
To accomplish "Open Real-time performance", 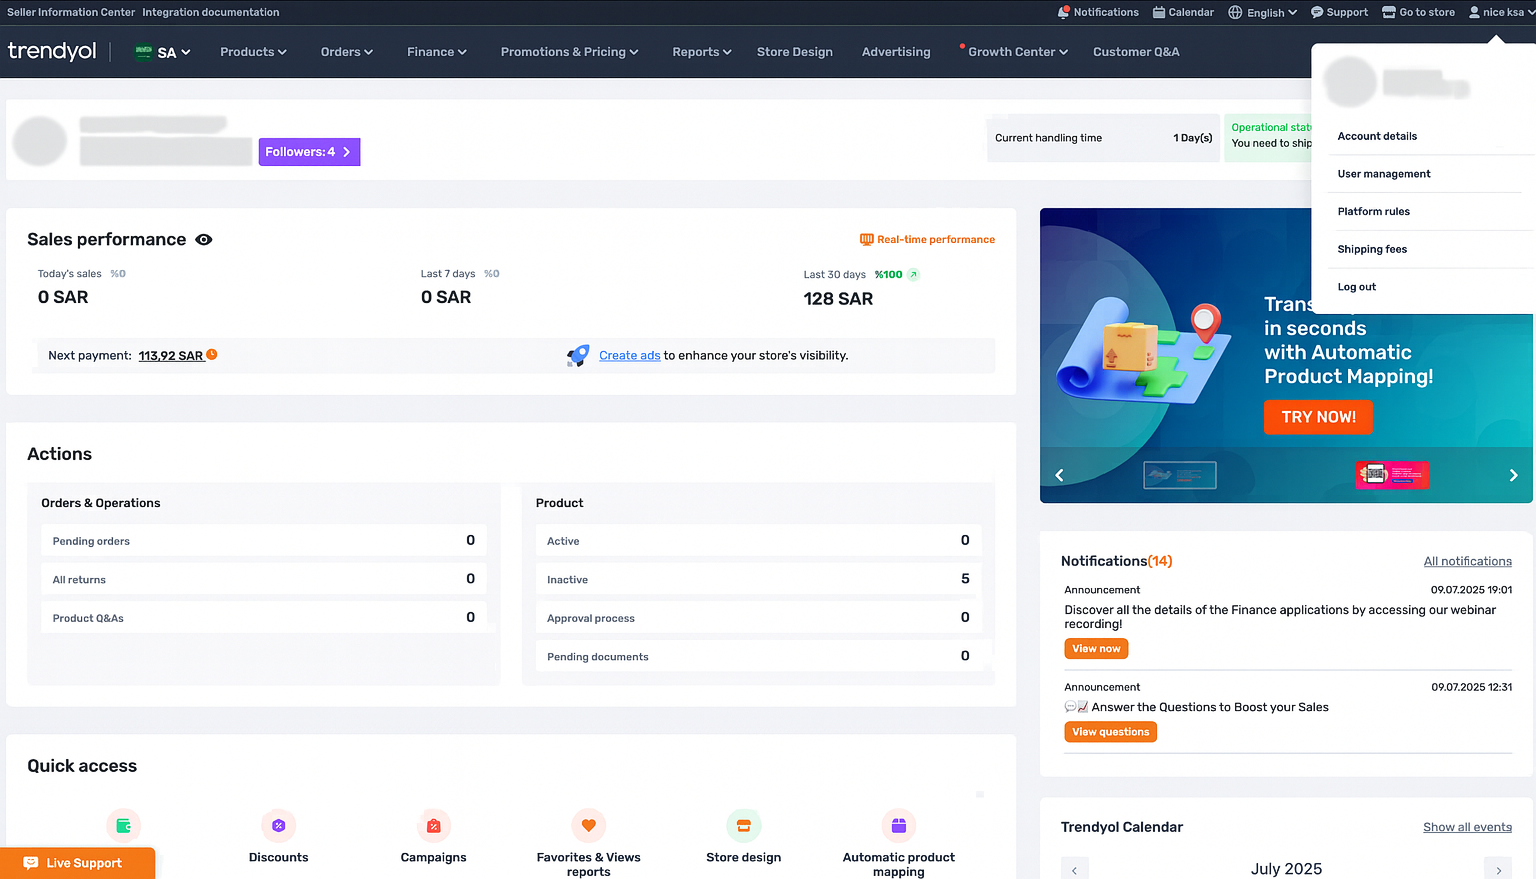I will [x=927, y=240].
